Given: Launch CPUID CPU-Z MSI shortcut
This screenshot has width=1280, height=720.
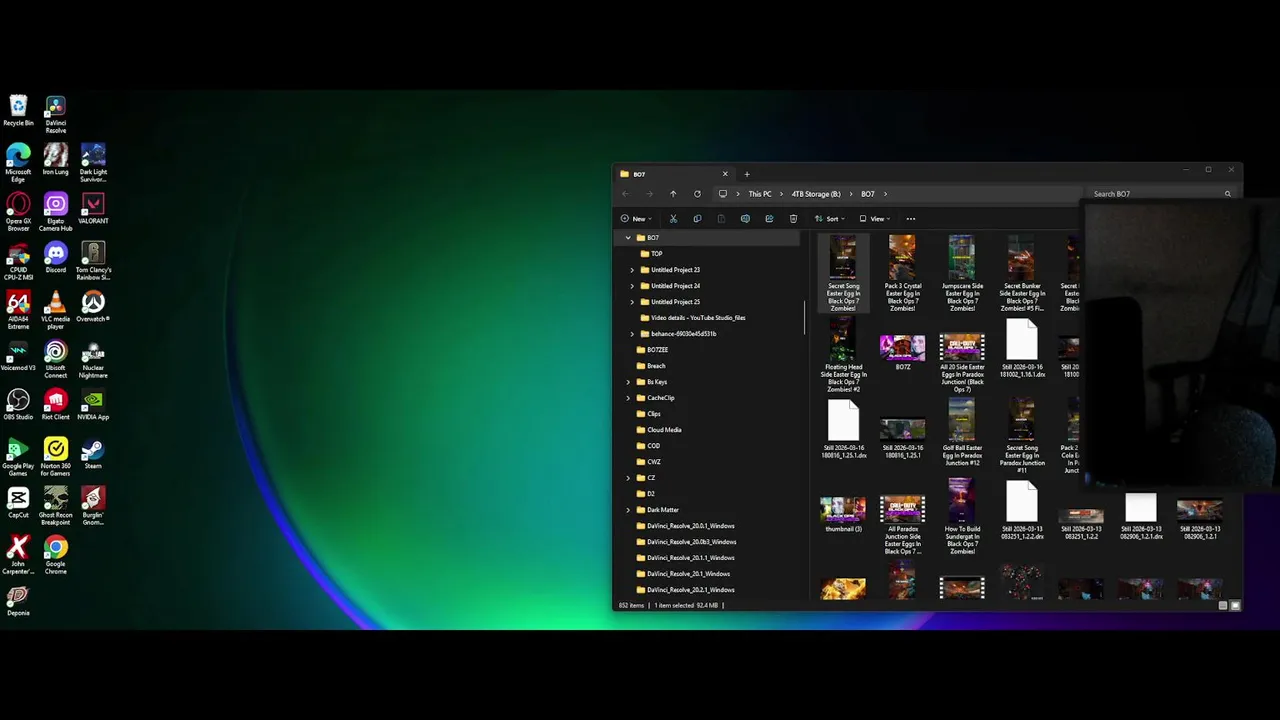Looking at the screenshot, I should tap(18, 262).
